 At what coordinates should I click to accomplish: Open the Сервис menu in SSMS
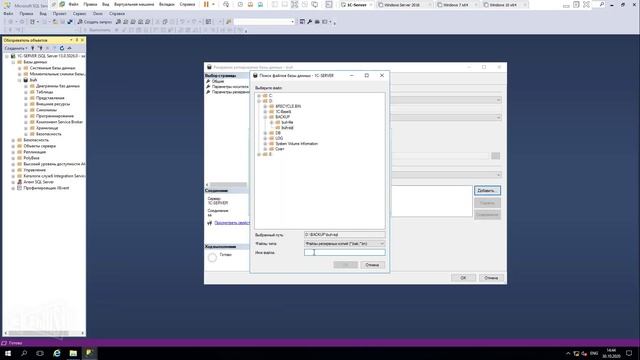pos(79,13)
